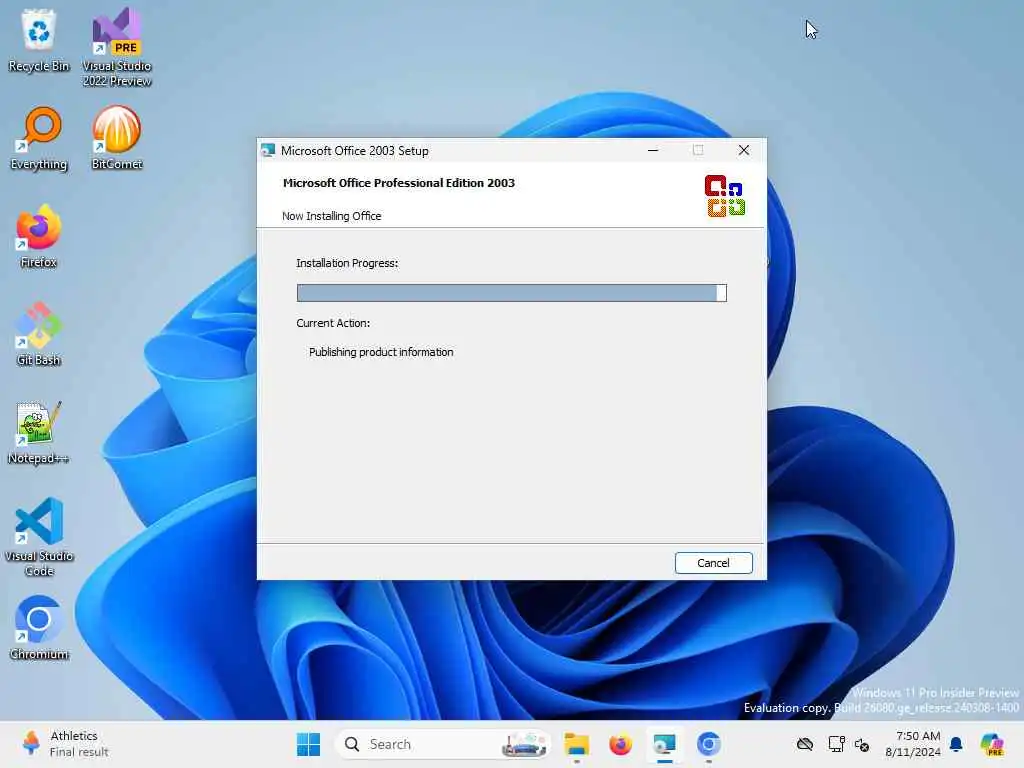Cancel the Office 2003 installation
The width and height of the screenshot is (1024, 768).
coord(713,563)
